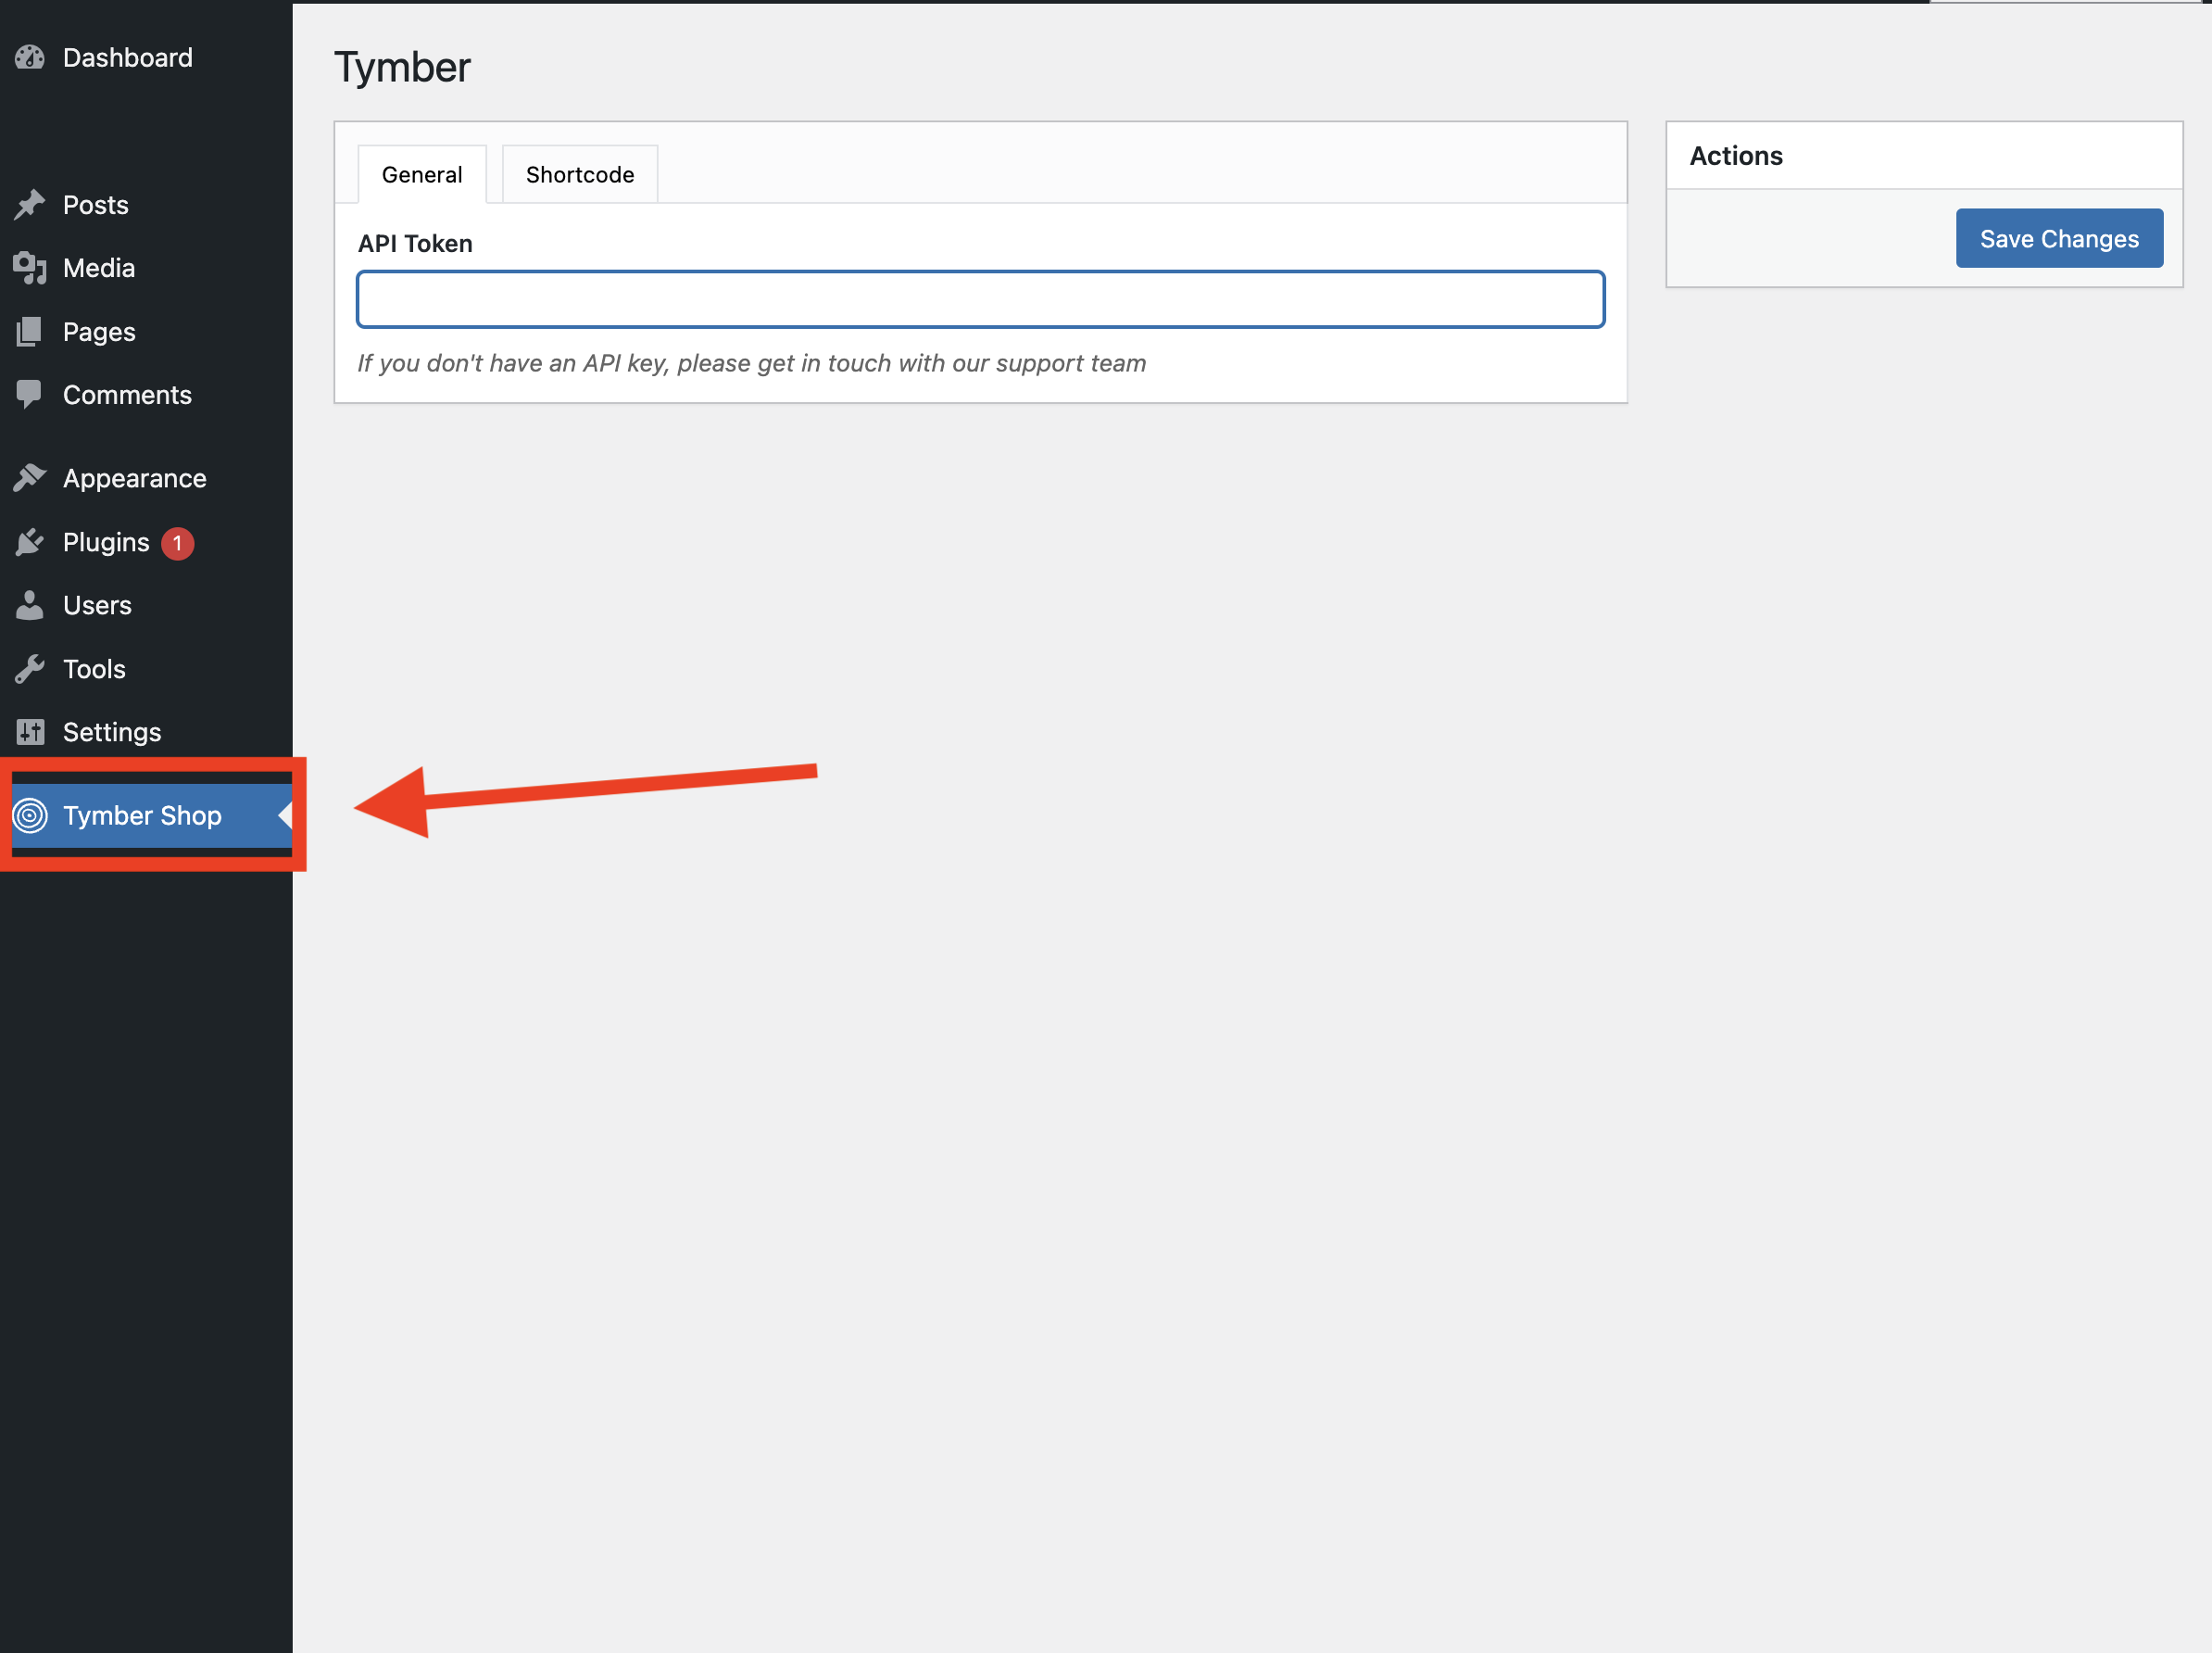
Task: Click the Users person icon
Action: (x=30, y=605)
